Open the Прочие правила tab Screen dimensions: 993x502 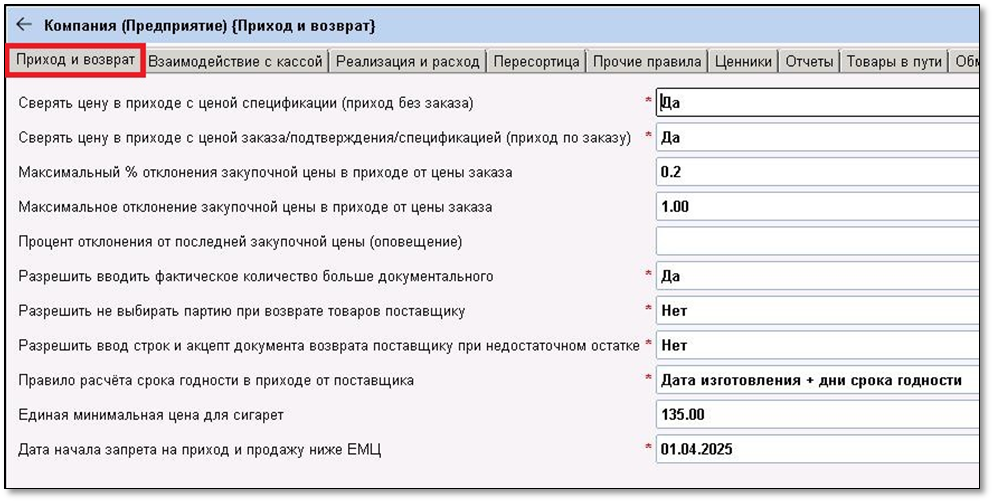click(x=647, y=62)
